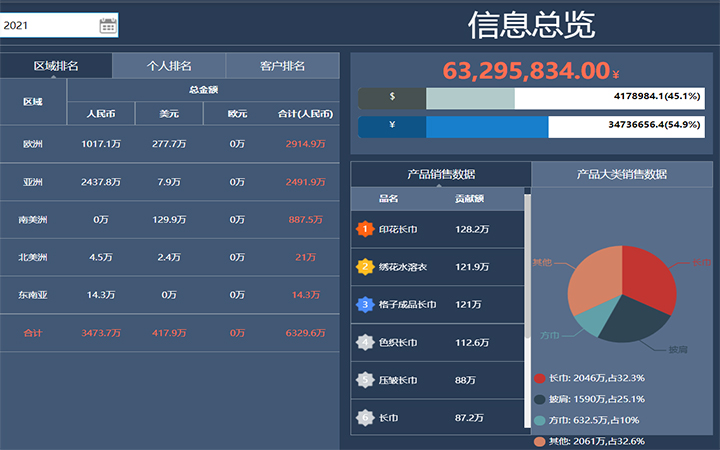Click the 2491.9万 total for 亚洲
The image size is (720, 450).
[x=305, y=182]
